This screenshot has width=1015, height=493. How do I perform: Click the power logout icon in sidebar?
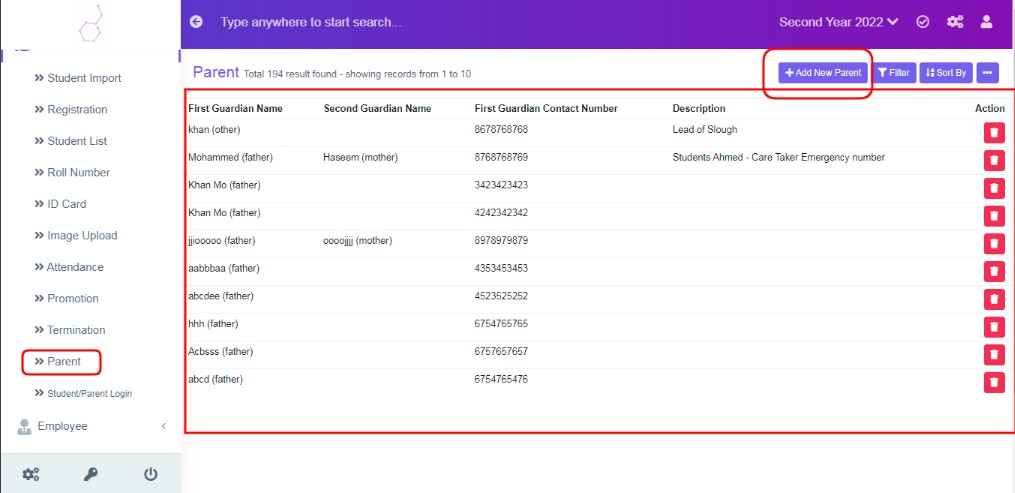(x=150, y=474)
